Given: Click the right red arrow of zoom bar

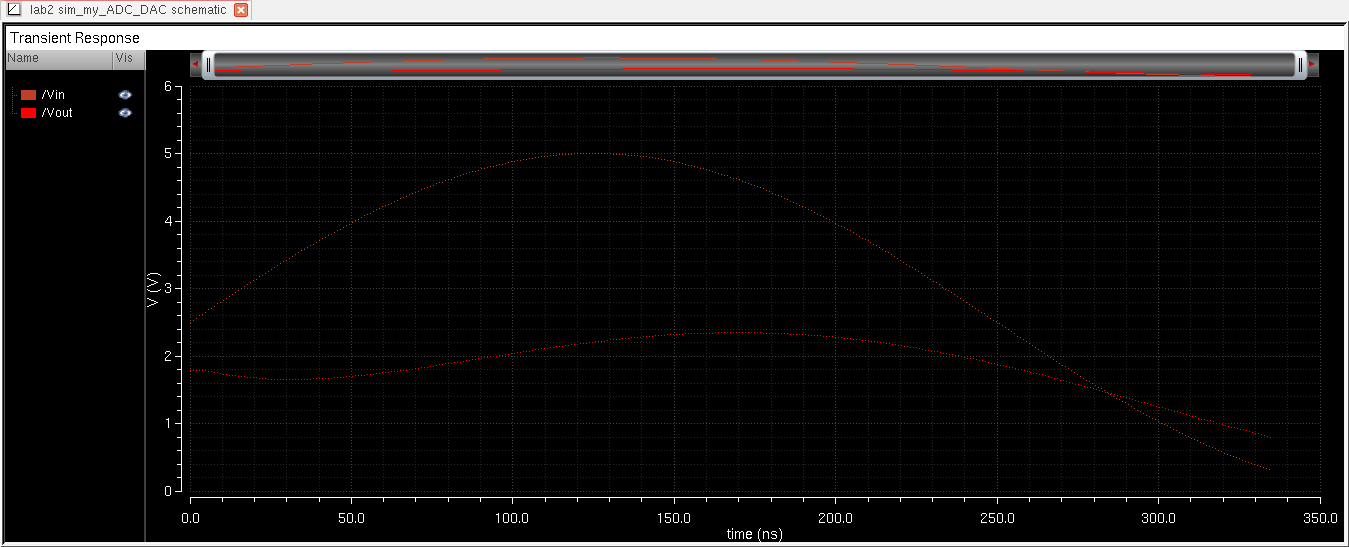Looking at the screenshot, I should tap(1313, 65).
